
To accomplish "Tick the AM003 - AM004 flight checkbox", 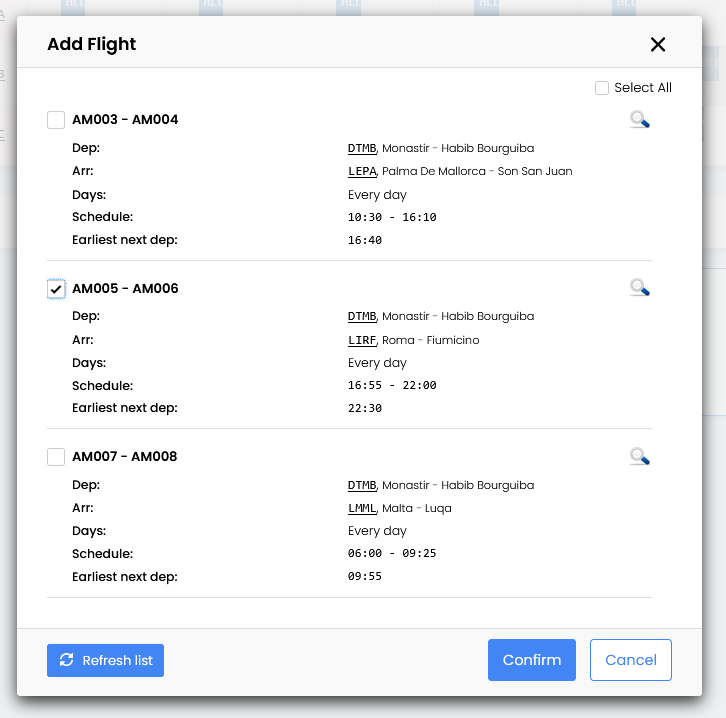I will coord(56,120).
